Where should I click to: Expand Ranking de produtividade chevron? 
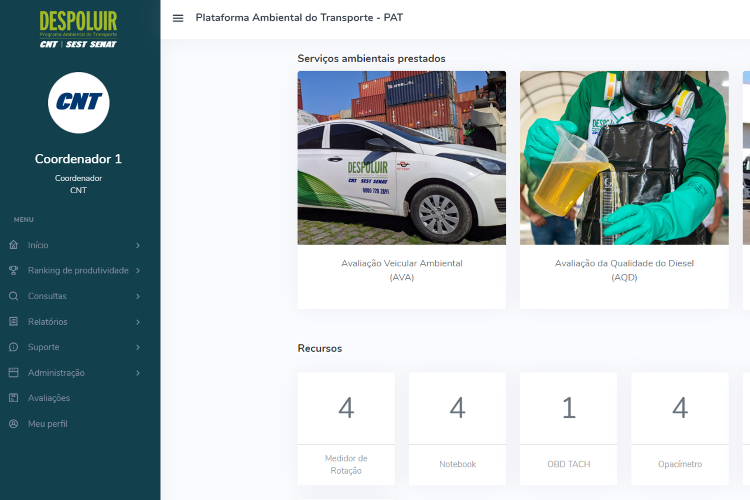(x=138, y=270)
